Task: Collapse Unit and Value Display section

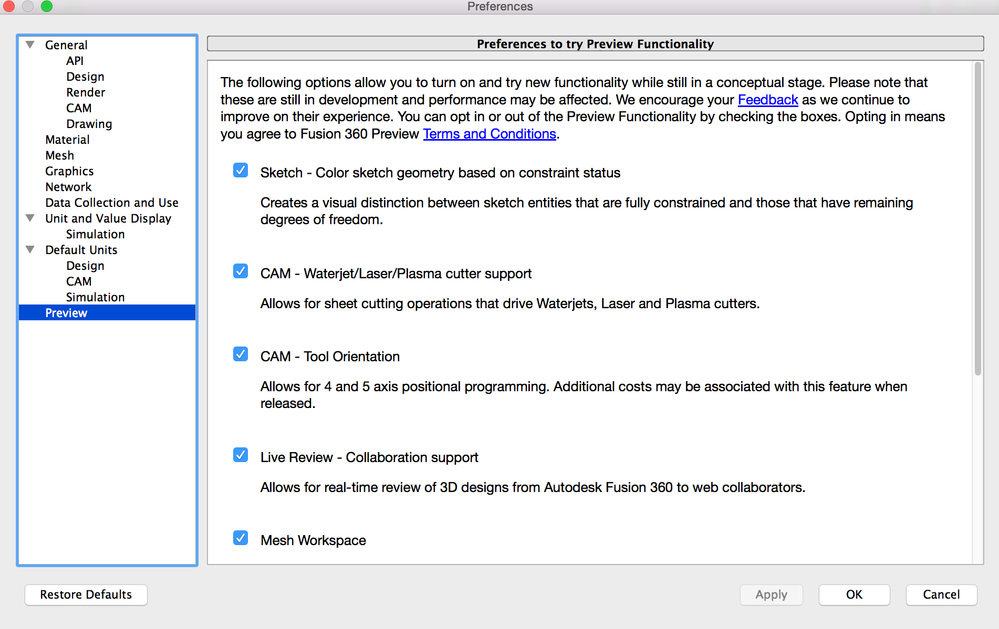Action: pos(30,218)
